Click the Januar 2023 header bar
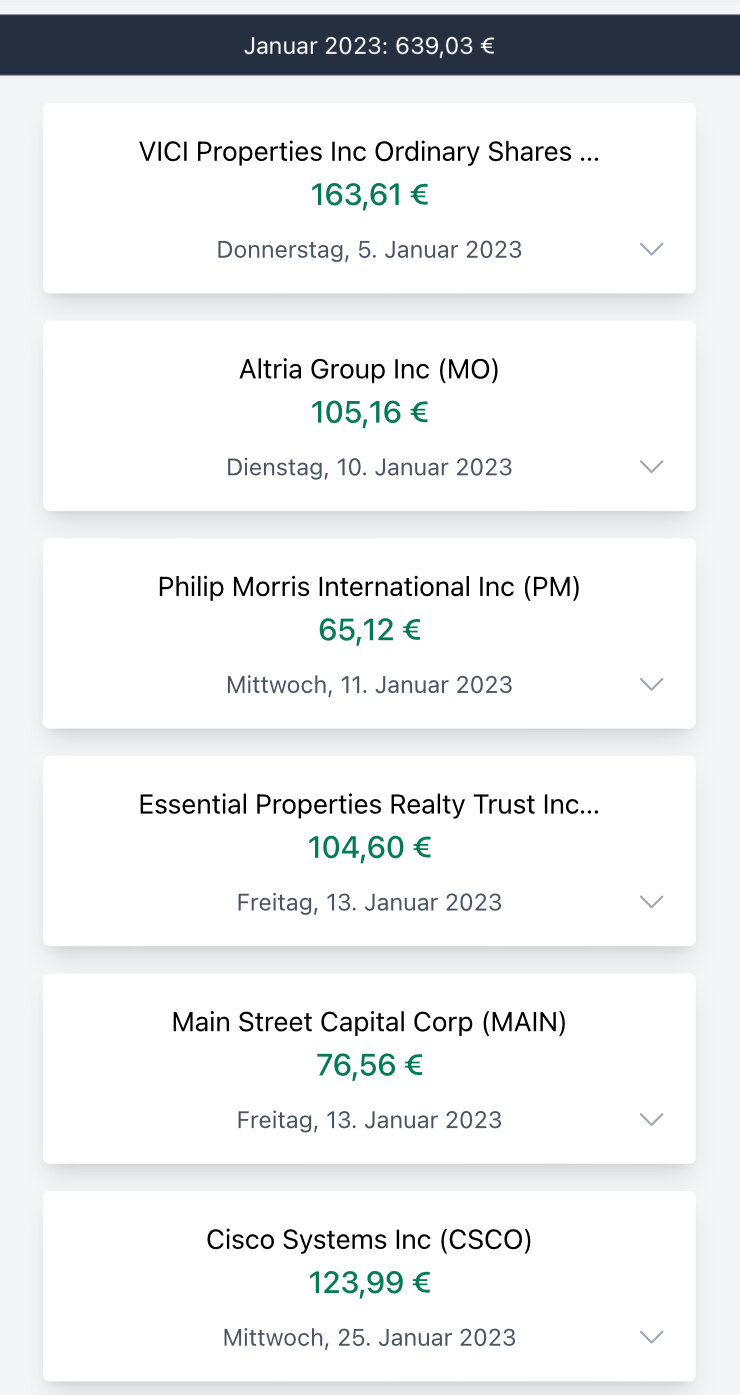 tap(369, 45)
